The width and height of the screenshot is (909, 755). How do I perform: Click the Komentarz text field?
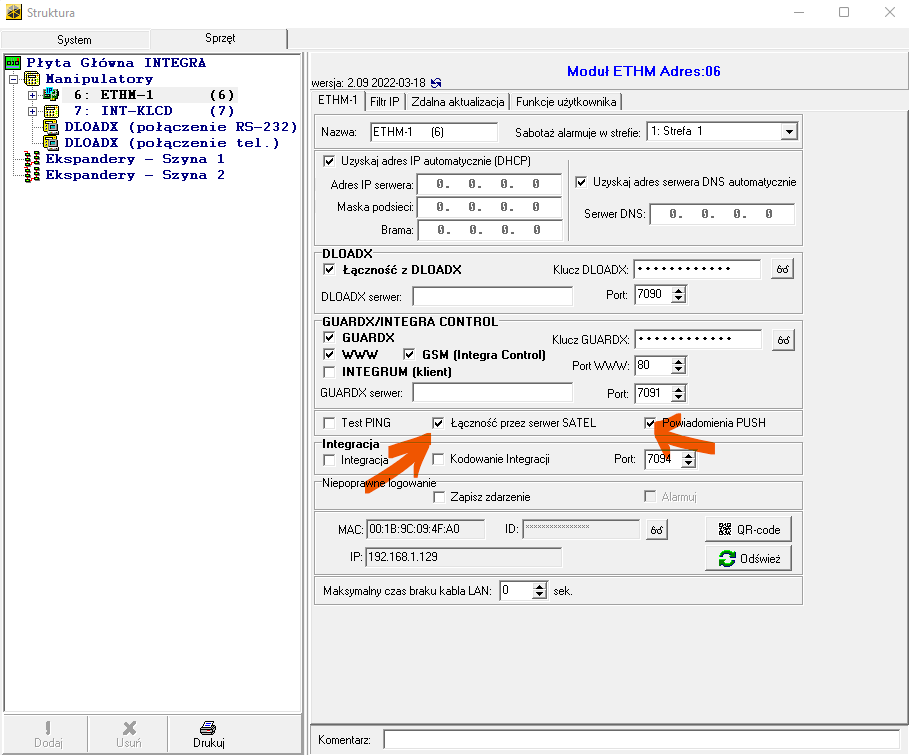[641, 739]
